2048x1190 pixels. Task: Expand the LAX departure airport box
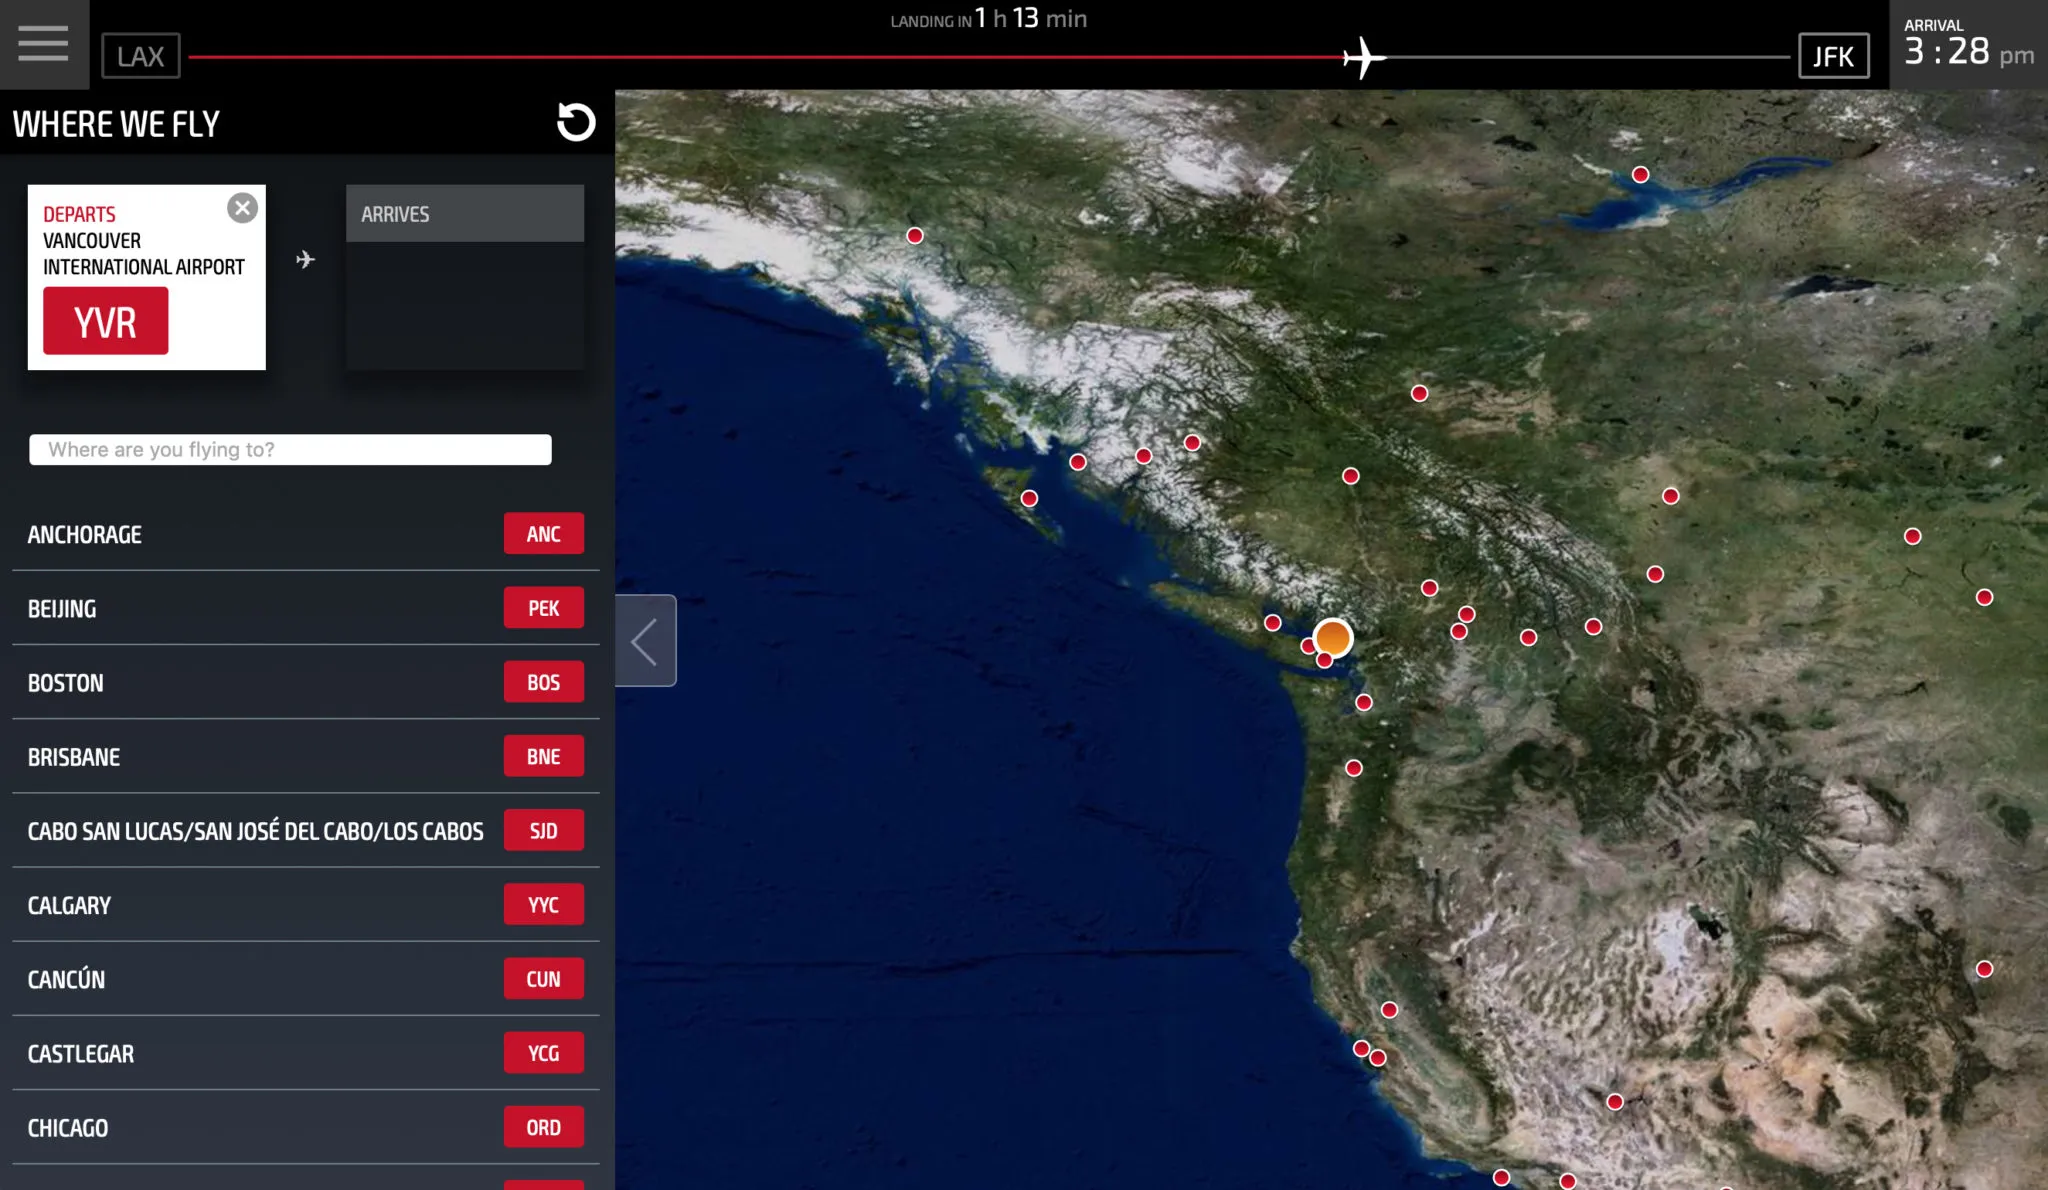tap(140, 55)
